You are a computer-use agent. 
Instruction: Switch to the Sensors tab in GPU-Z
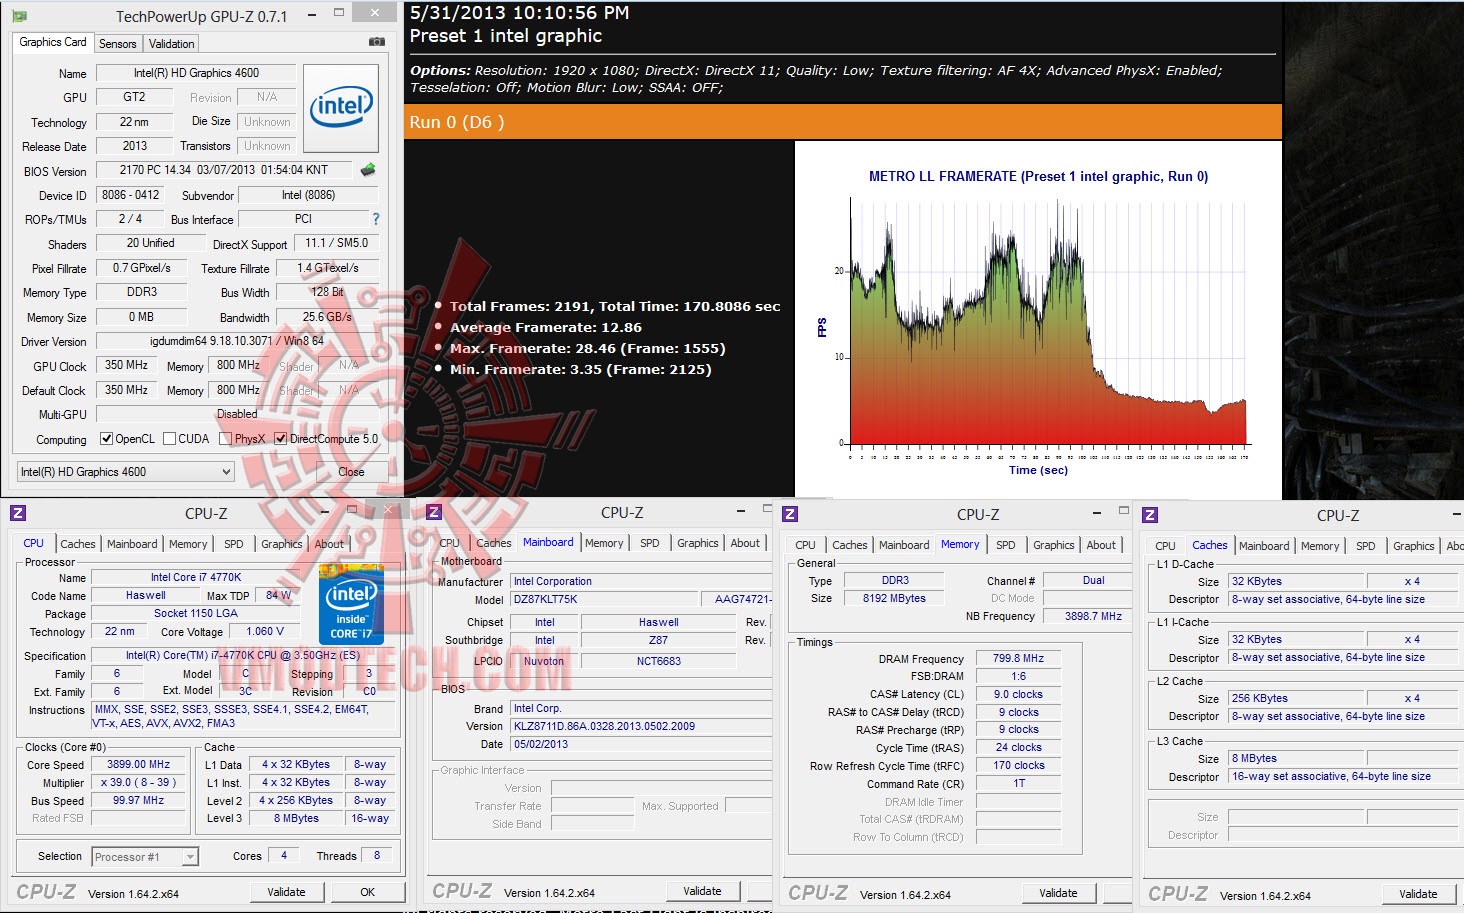click(117, 44)
